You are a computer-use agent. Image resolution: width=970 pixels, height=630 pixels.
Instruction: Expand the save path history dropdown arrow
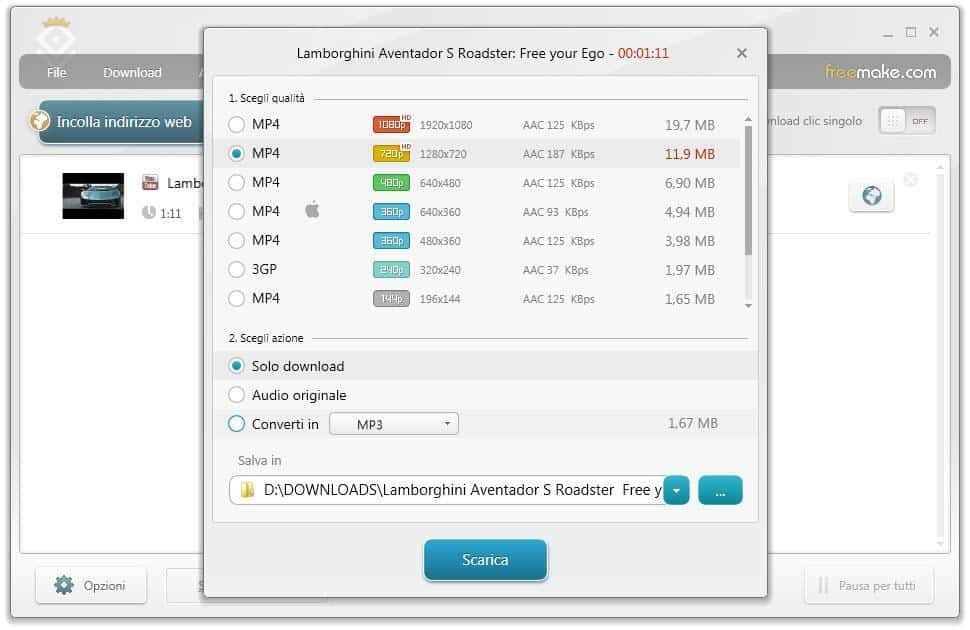tap(677, 490)
